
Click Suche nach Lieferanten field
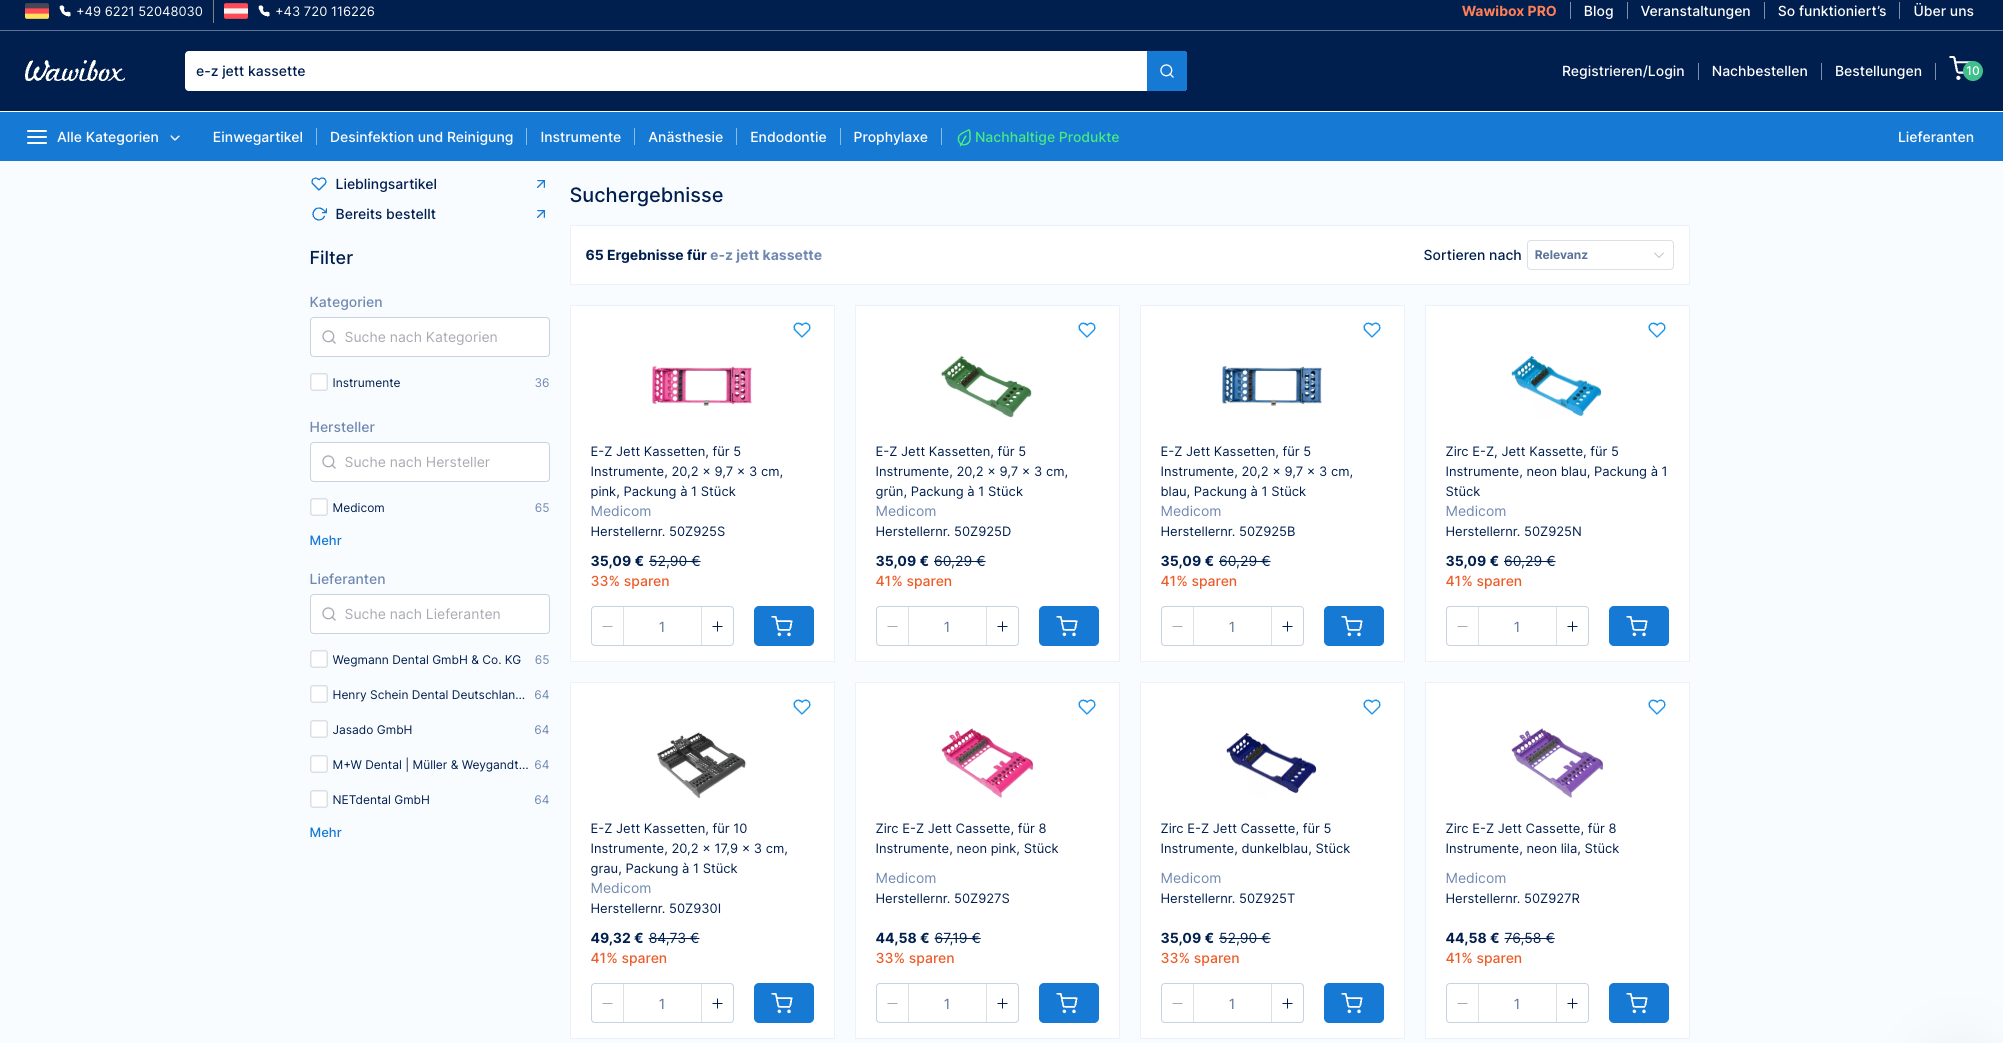tap(430, 614)
